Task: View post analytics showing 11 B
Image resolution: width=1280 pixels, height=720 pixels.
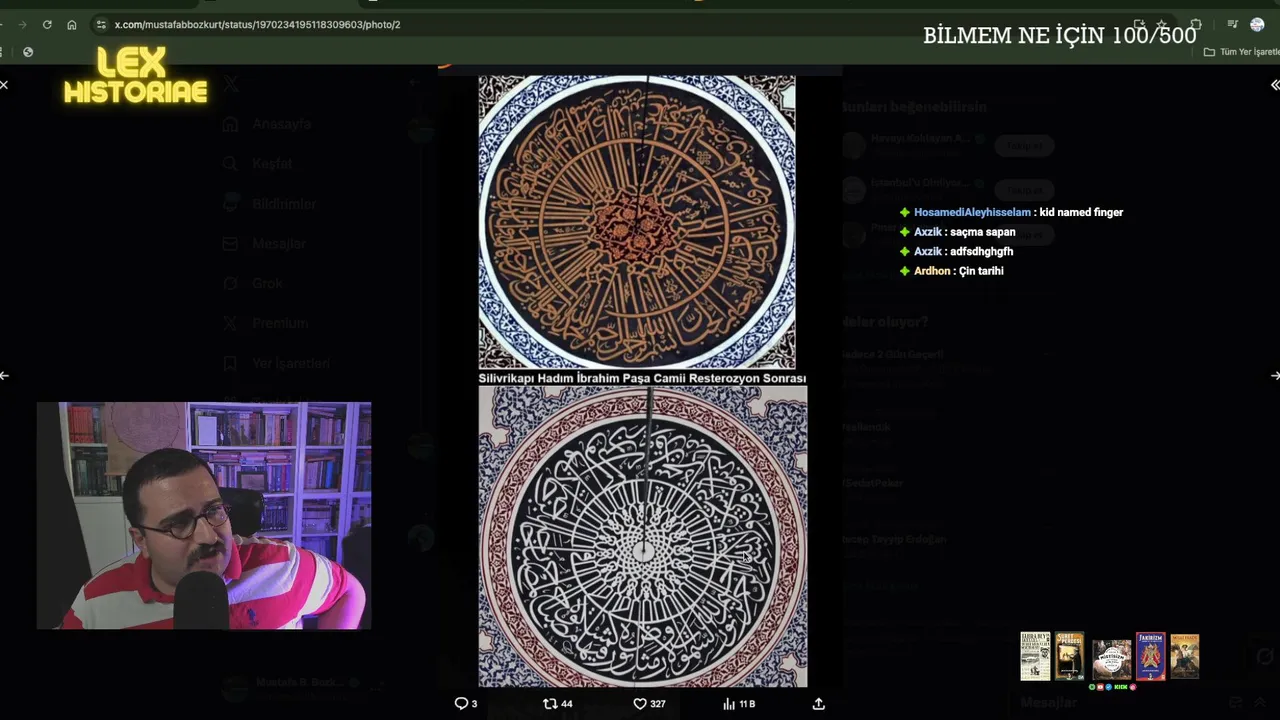Action: tap(739, 704)
